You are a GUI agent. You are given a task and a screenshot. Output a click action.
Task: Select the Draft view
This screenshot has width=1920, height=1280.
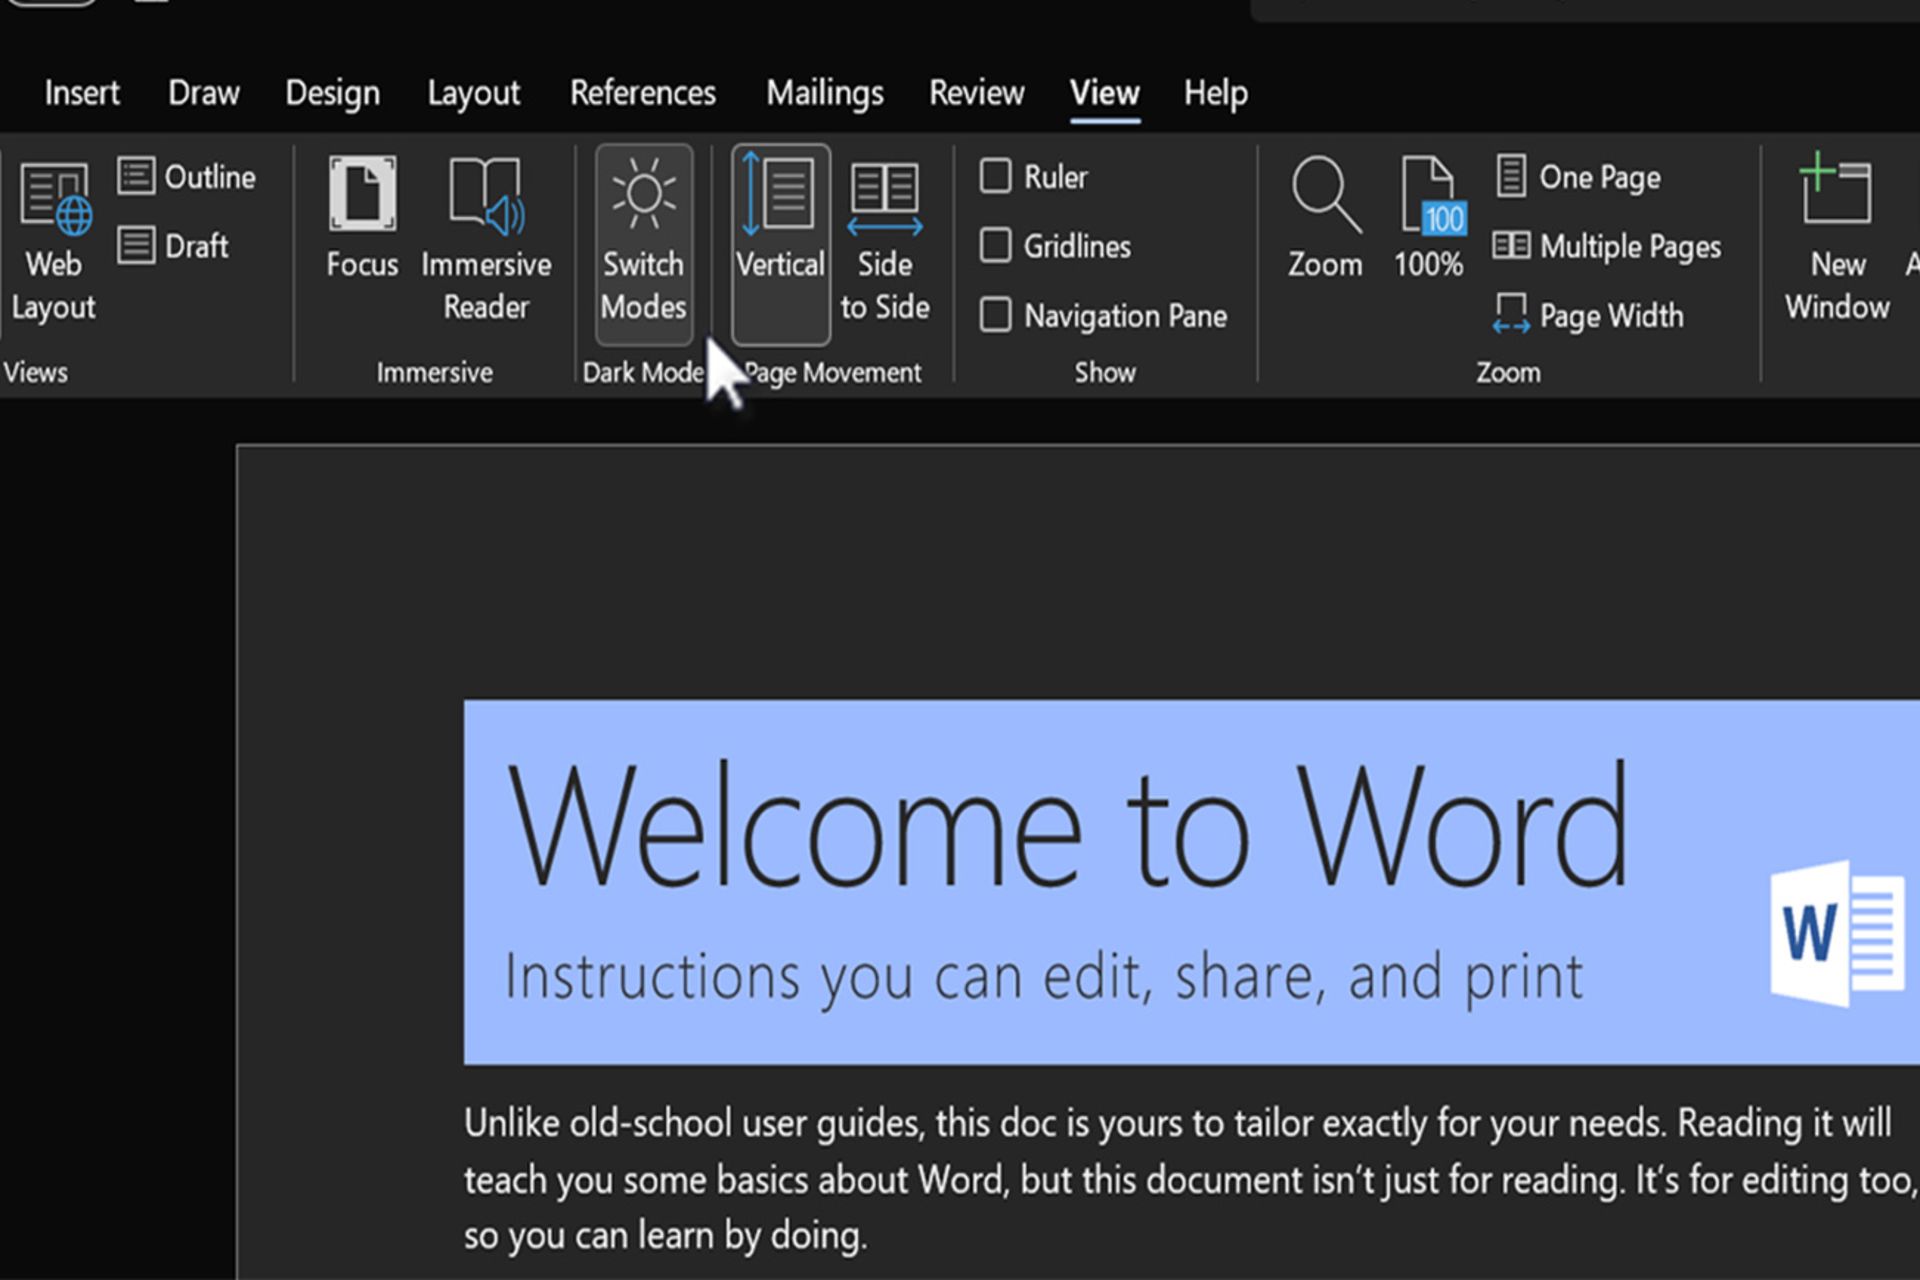[174, 246]
